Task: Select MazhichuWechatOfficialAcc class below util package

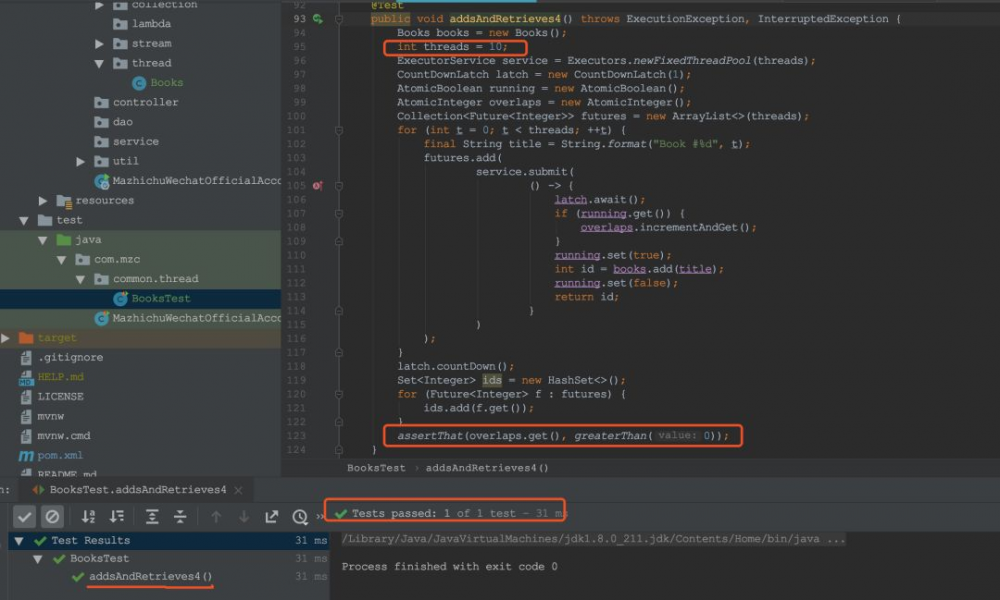Action: (x=196, y=181)
